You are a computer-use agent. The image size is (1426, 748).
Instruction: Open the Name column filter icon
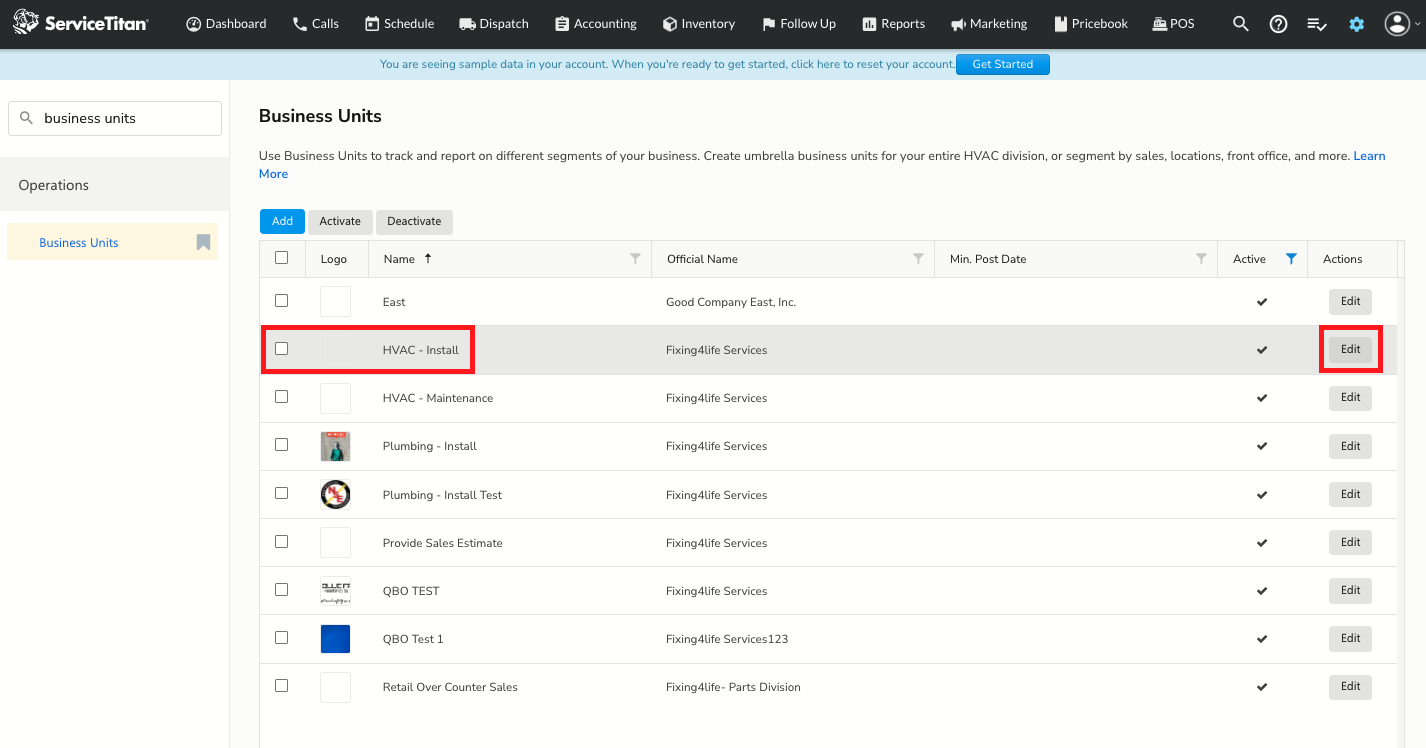(635, 258)
